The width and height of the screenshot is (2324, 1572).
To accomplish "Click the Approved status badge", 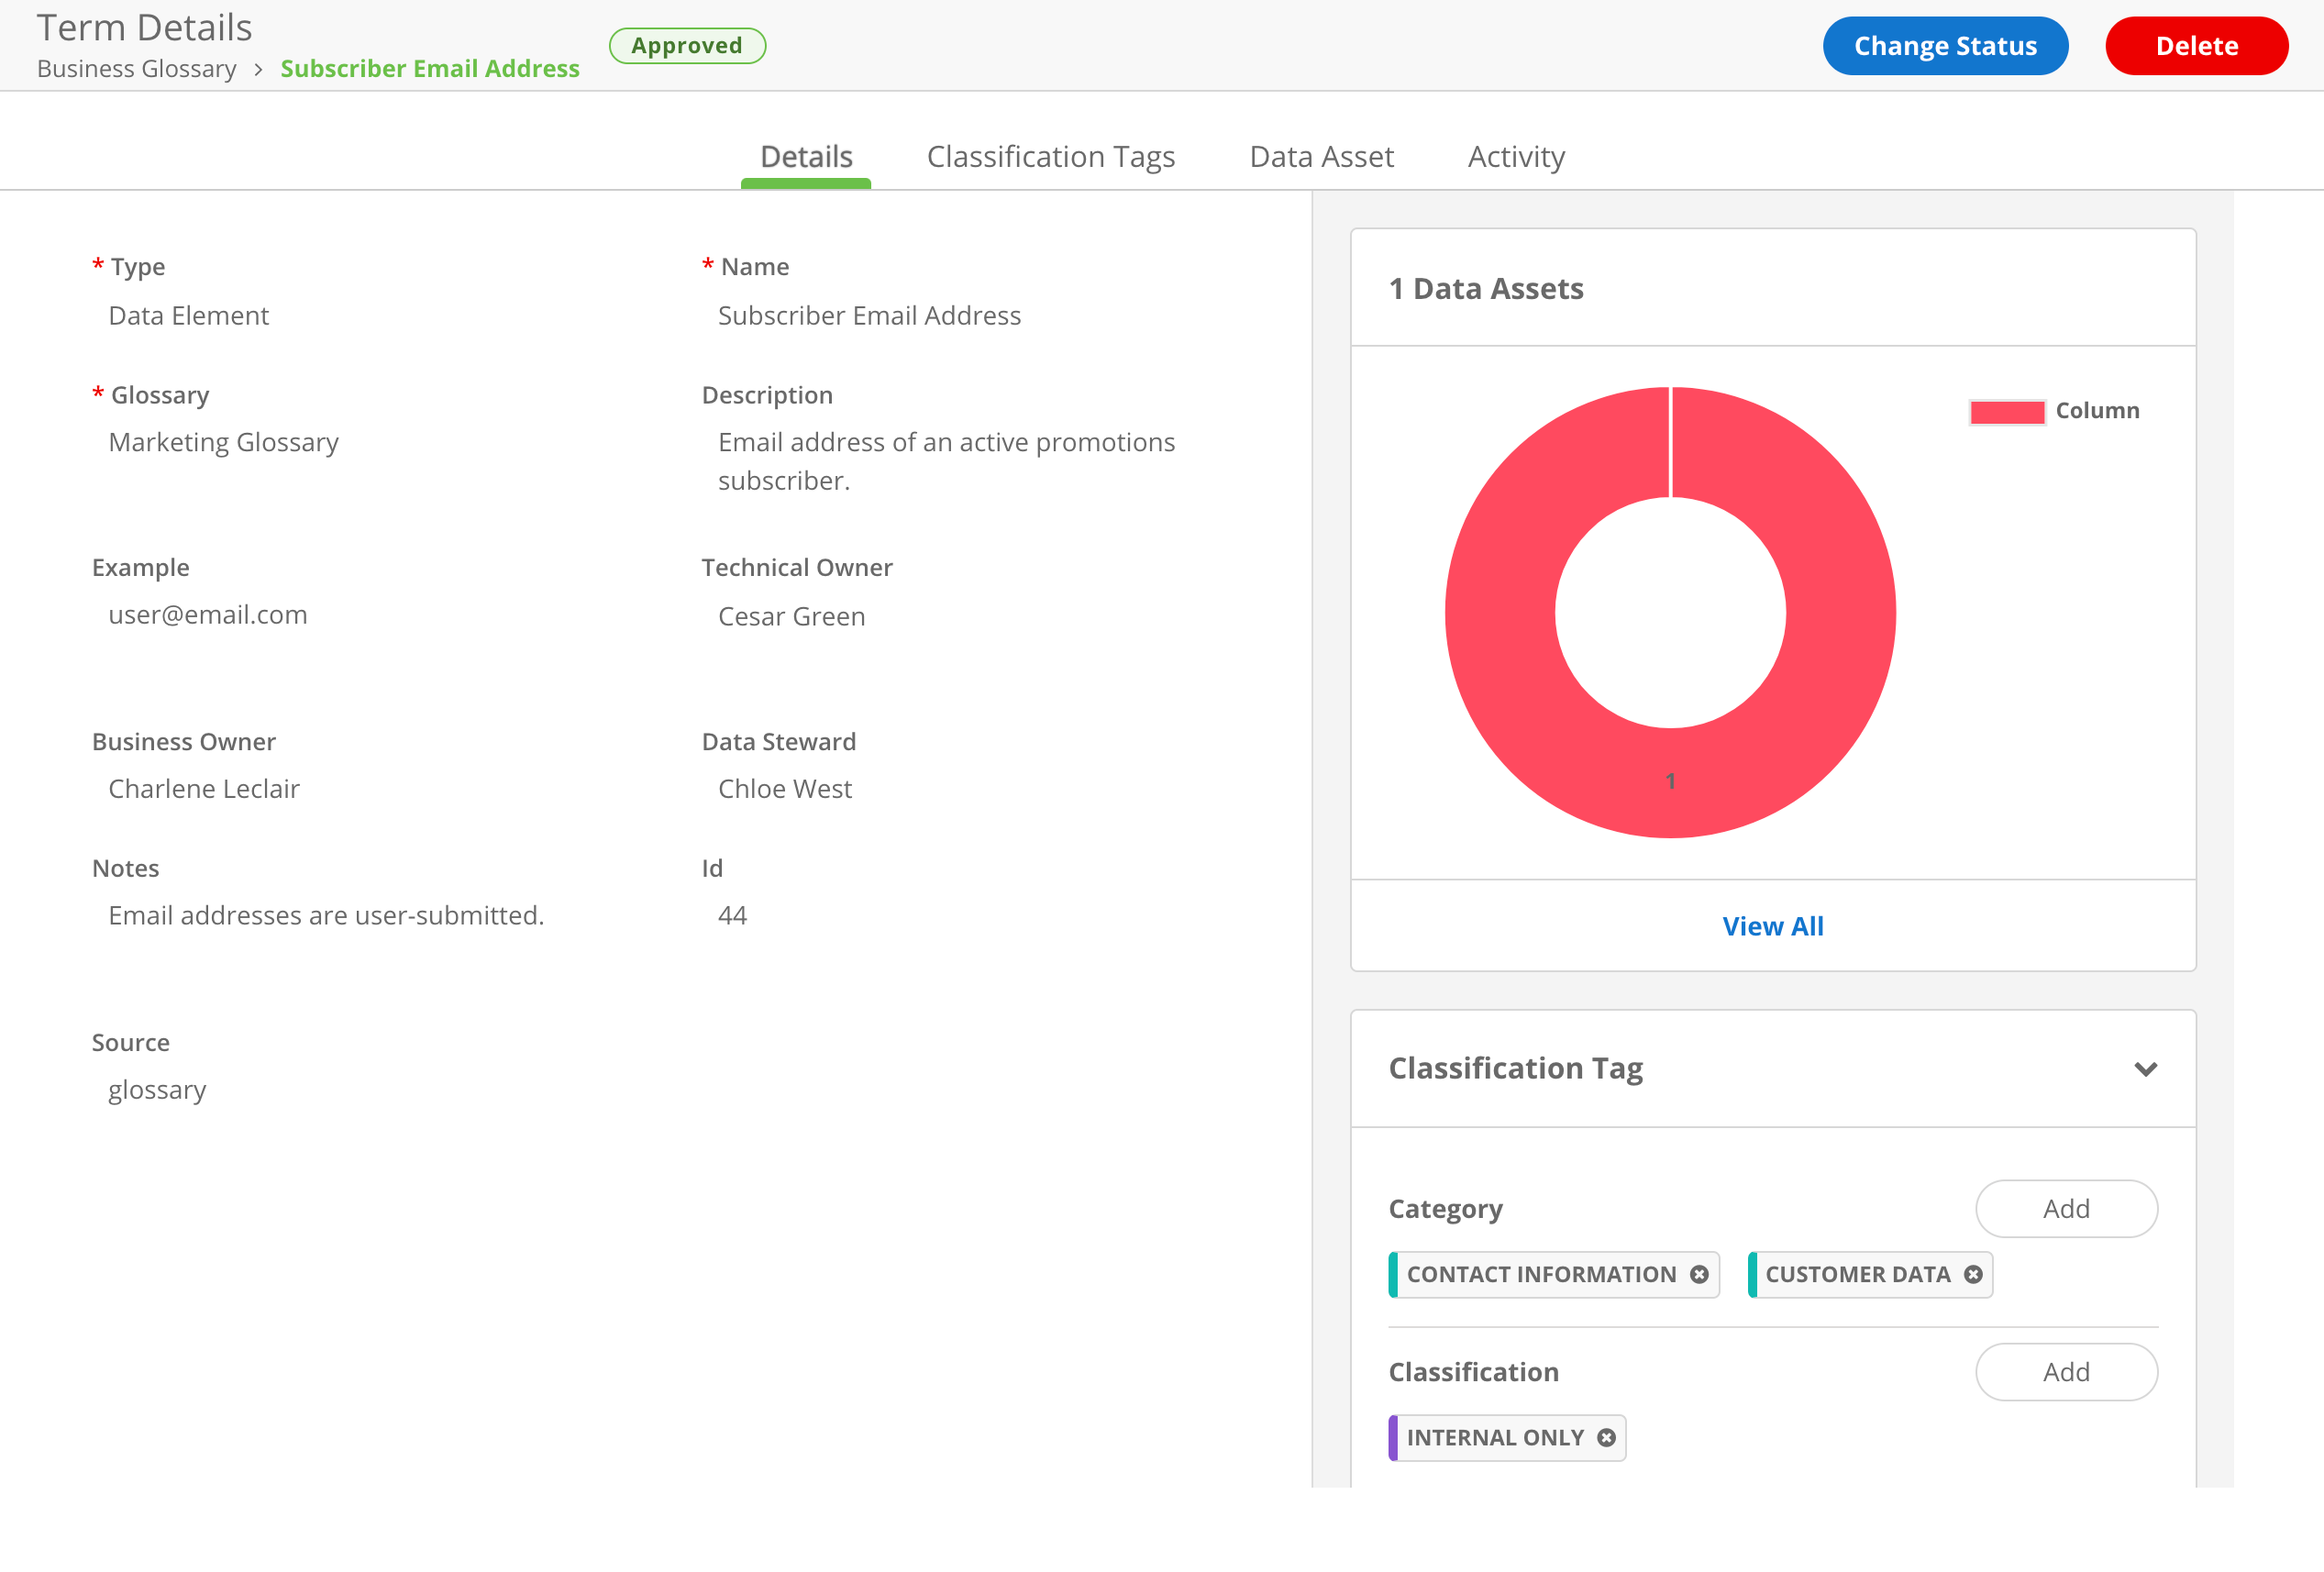I will pos(687,46).
